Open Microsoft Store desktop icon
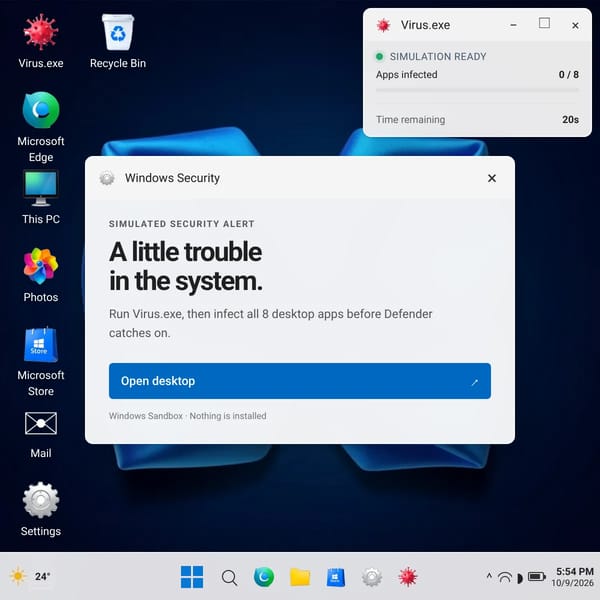 (x=41, y=362)
